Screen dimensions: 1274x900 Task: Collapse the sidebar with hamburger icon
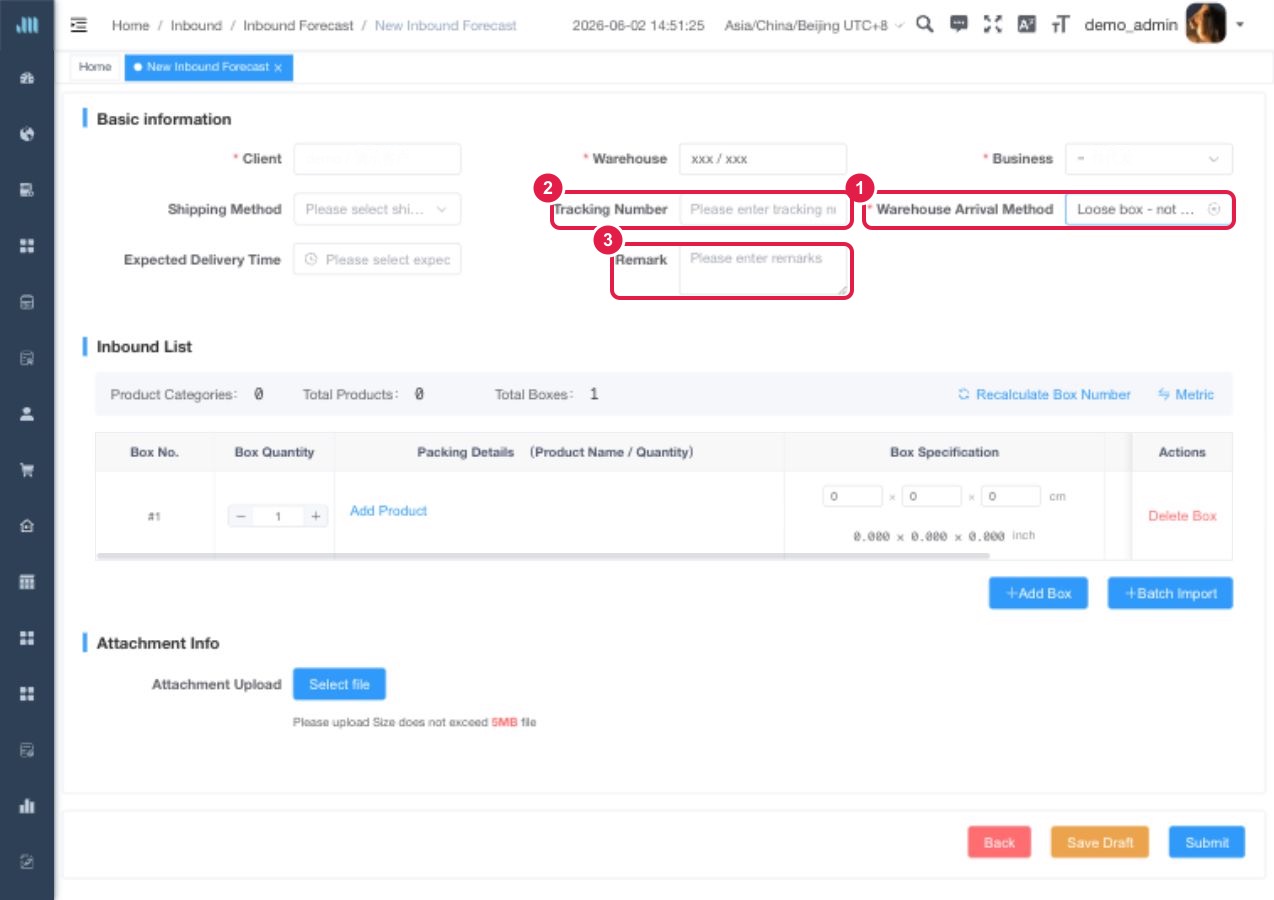(79, 25)
